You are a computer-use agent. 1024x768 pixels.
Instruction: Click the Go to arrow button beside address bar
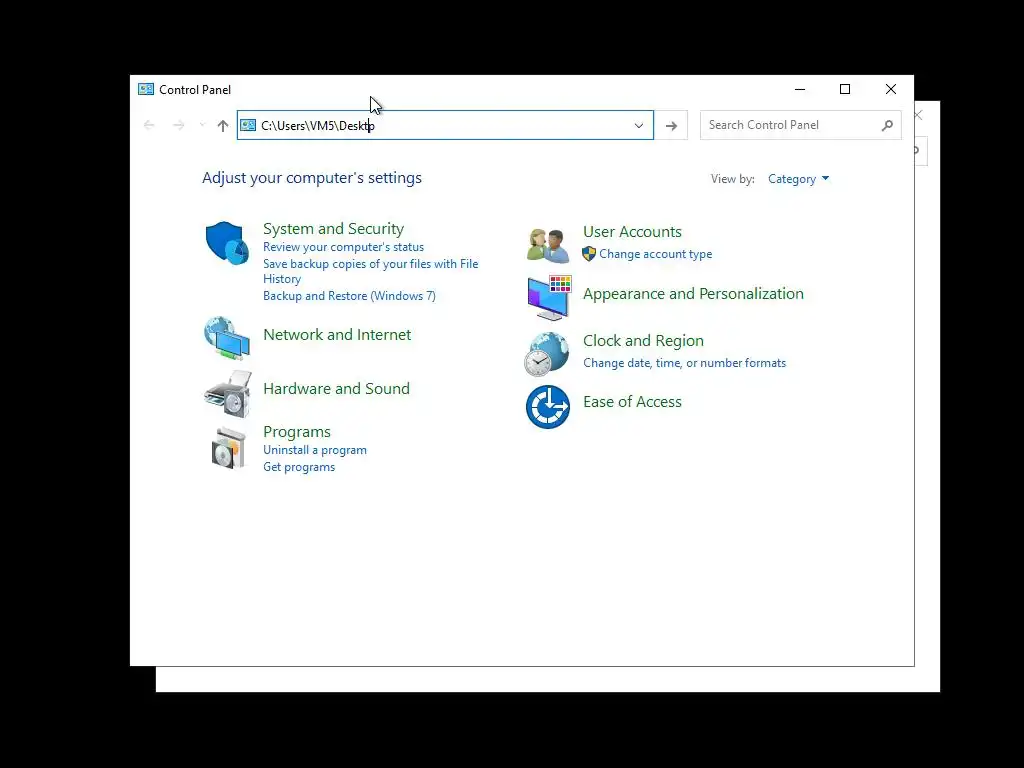[671, 125]
